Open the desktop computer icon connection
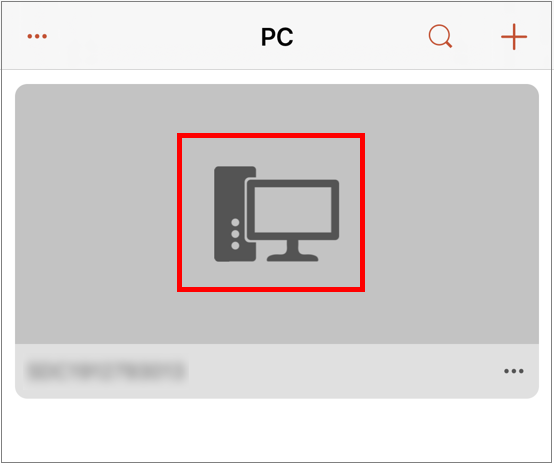The width and height of the screenshot is (554, 465). (x=276, y=214)
